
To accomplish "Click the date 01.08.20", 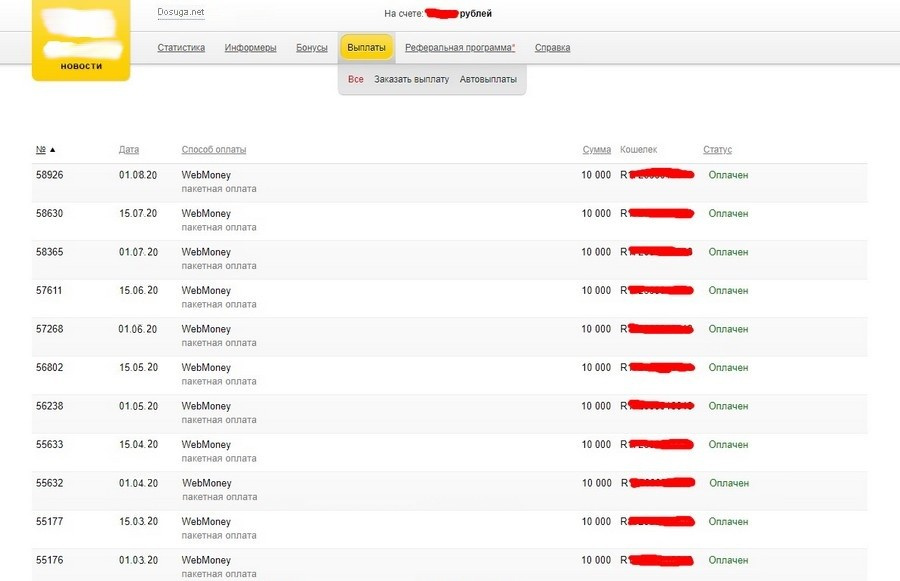I will coord(138,175).
